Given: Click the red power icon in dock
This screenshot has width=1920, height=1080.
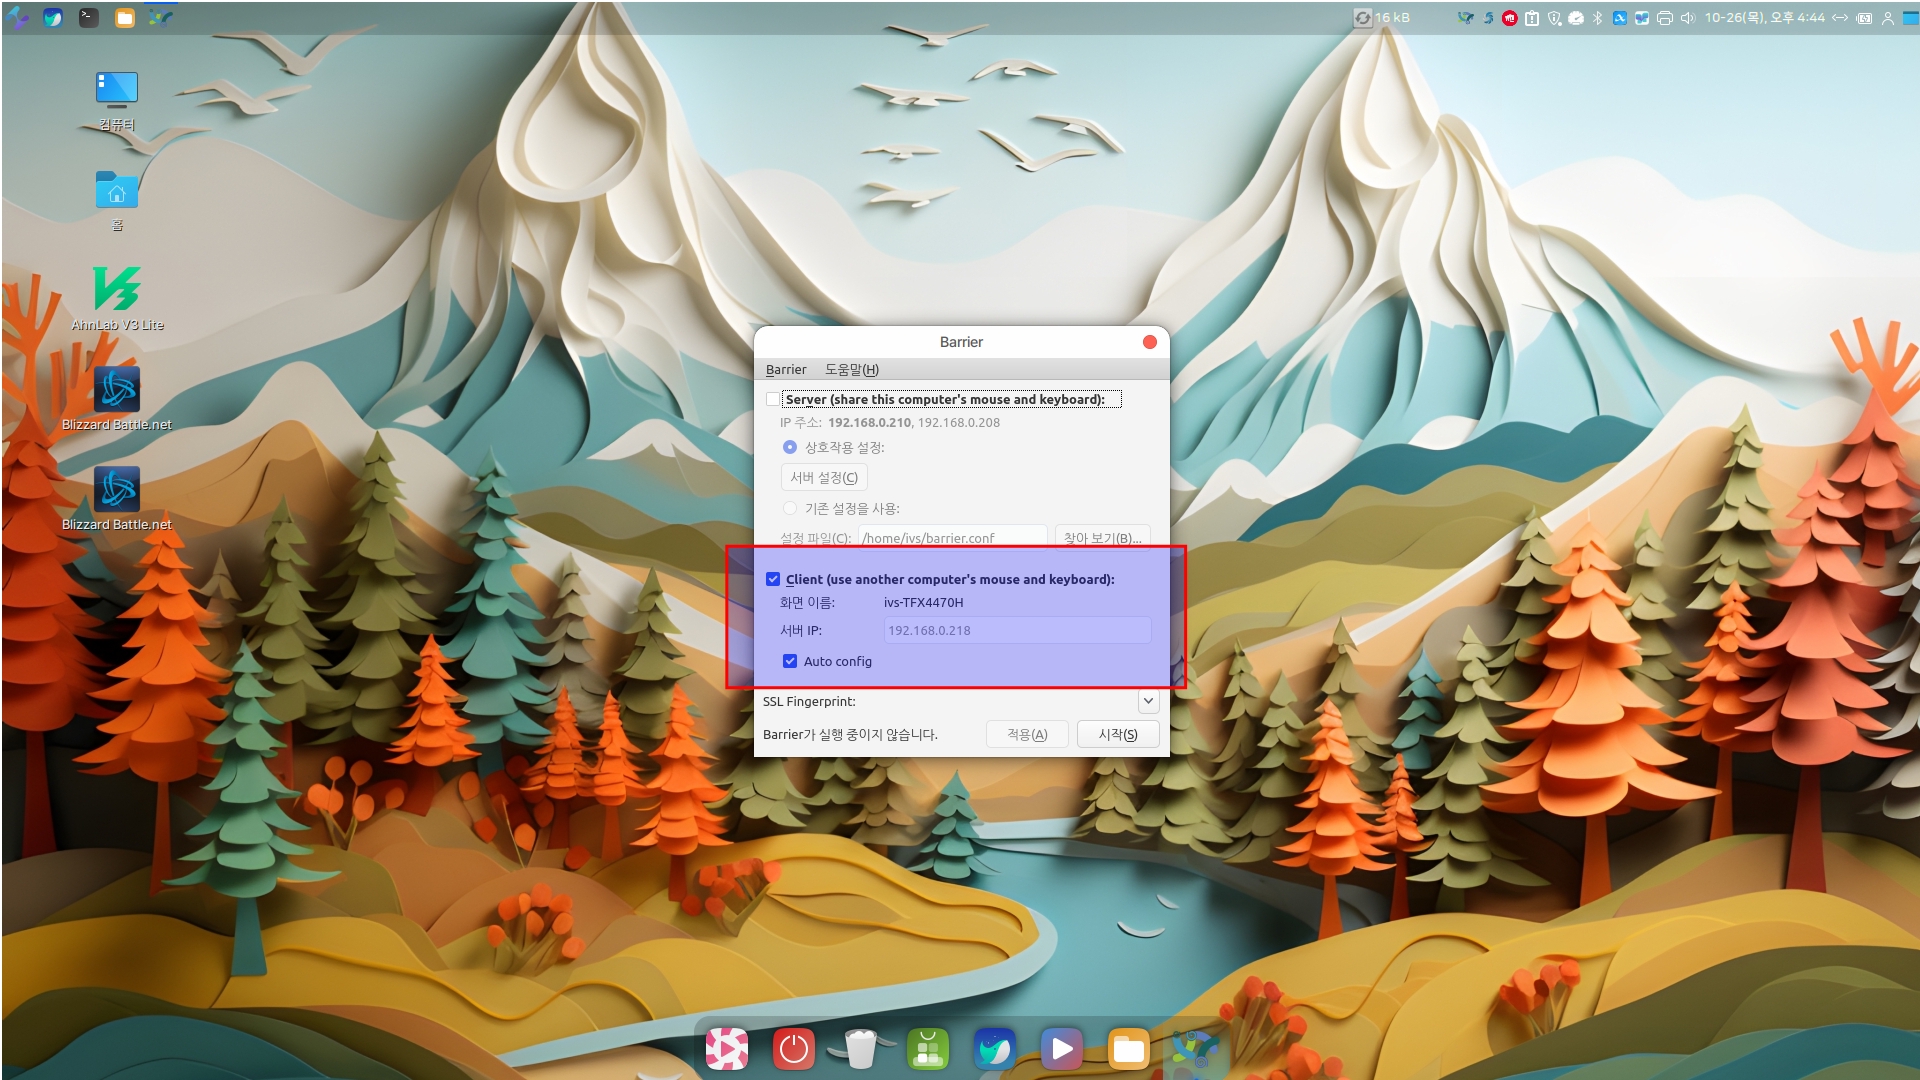Looking at the screenshot, I should tap(793, 1049).
